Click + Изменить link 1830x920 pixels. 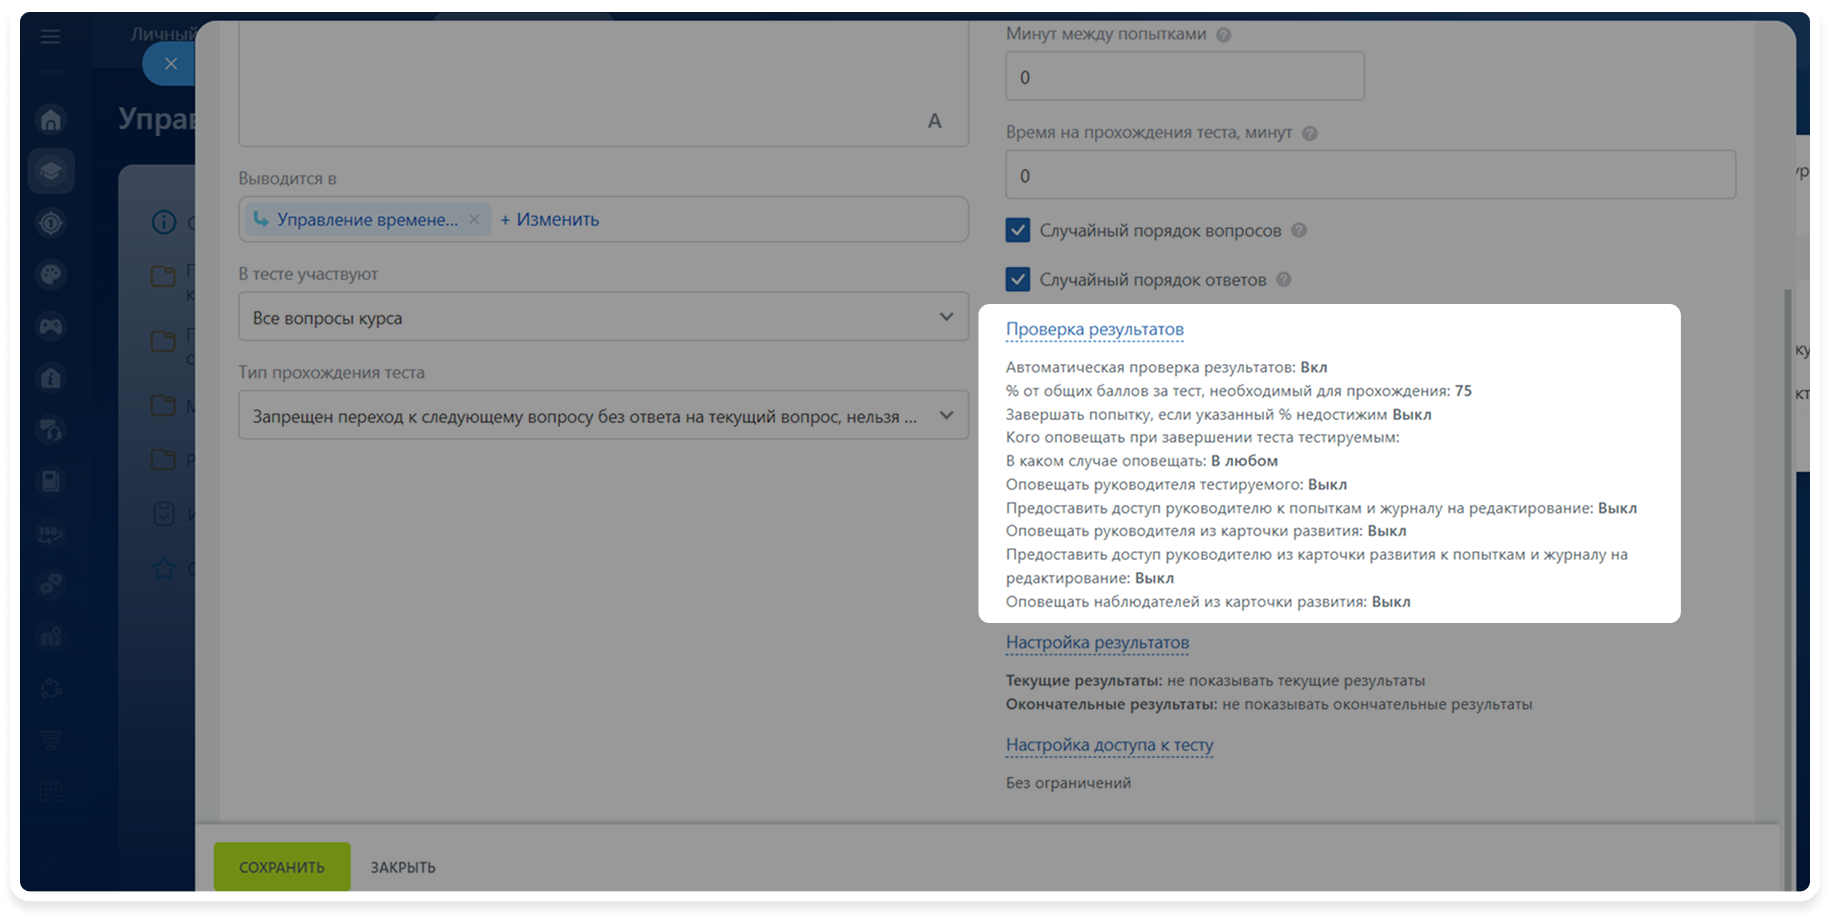[549, 219]
